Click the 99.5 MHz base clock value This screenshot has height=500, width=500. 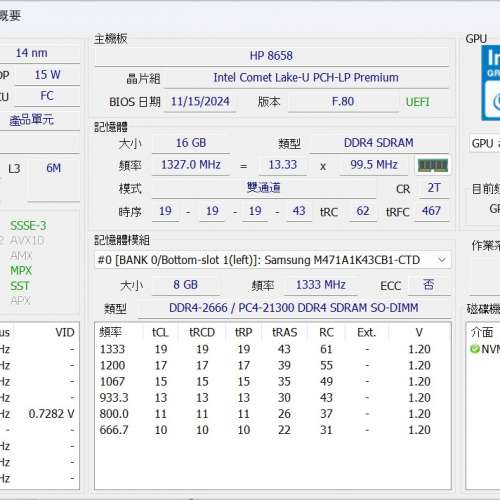[x=374, y=165]
